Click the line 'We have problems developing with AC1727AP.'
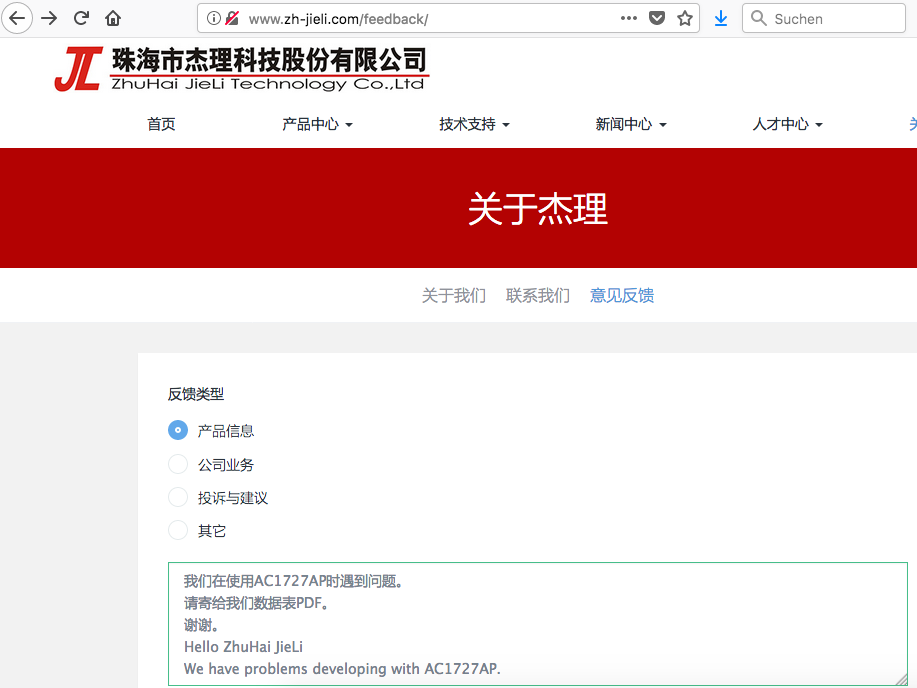This screenshot has width=917, height=688. point(342,669)
